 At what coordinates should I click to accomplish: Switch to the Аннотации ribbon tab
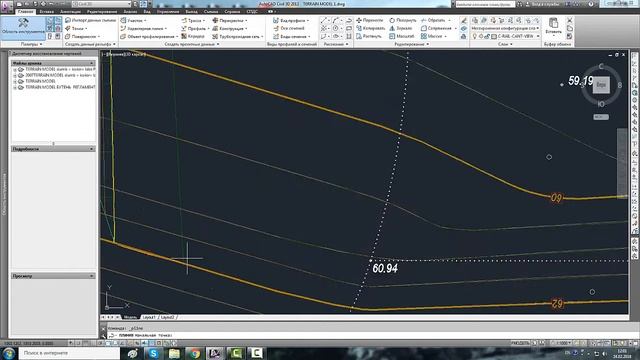[x=70, y=11]
